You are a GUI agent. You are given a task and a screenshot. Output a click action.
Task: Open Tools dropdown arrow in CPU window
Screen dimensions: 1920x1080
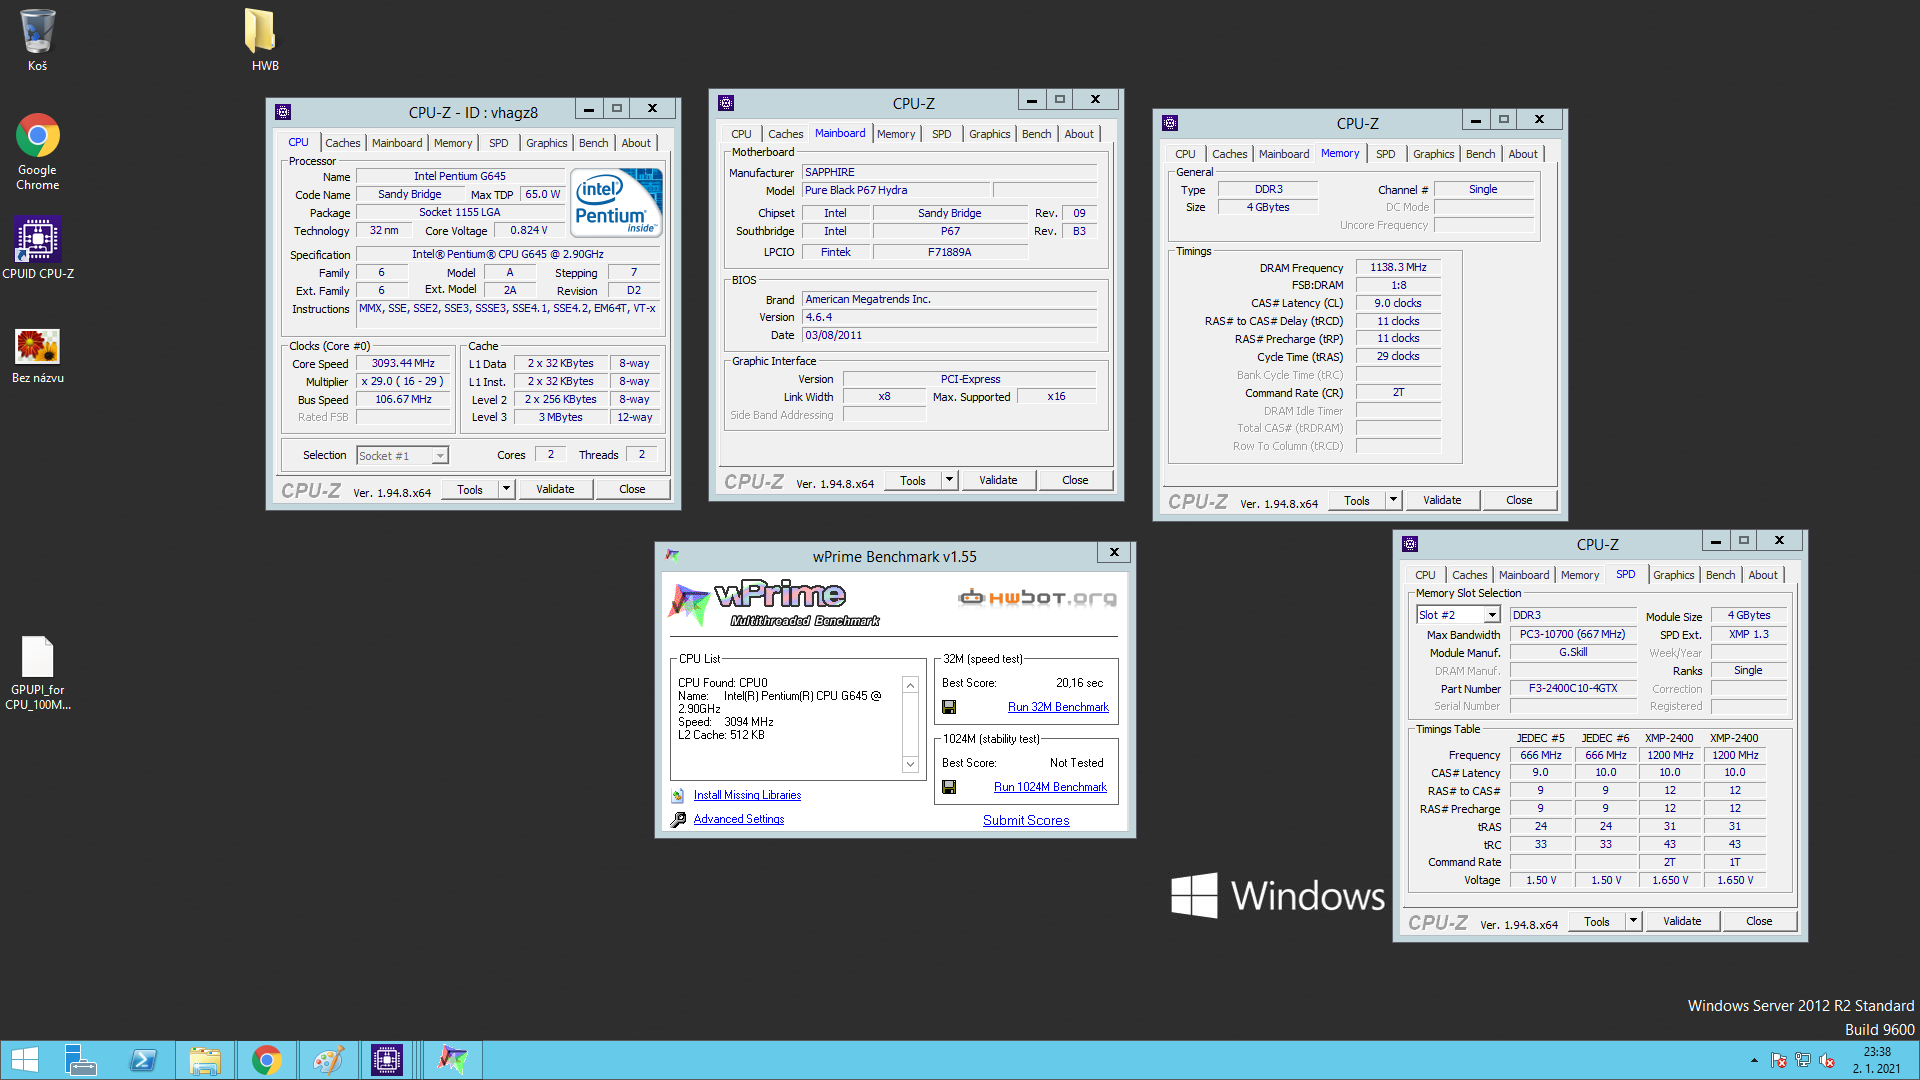506,489
